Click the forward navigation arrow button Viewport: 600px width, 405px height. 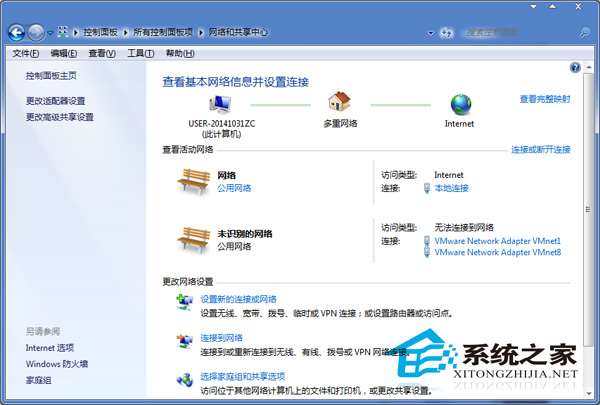[36, 33]
